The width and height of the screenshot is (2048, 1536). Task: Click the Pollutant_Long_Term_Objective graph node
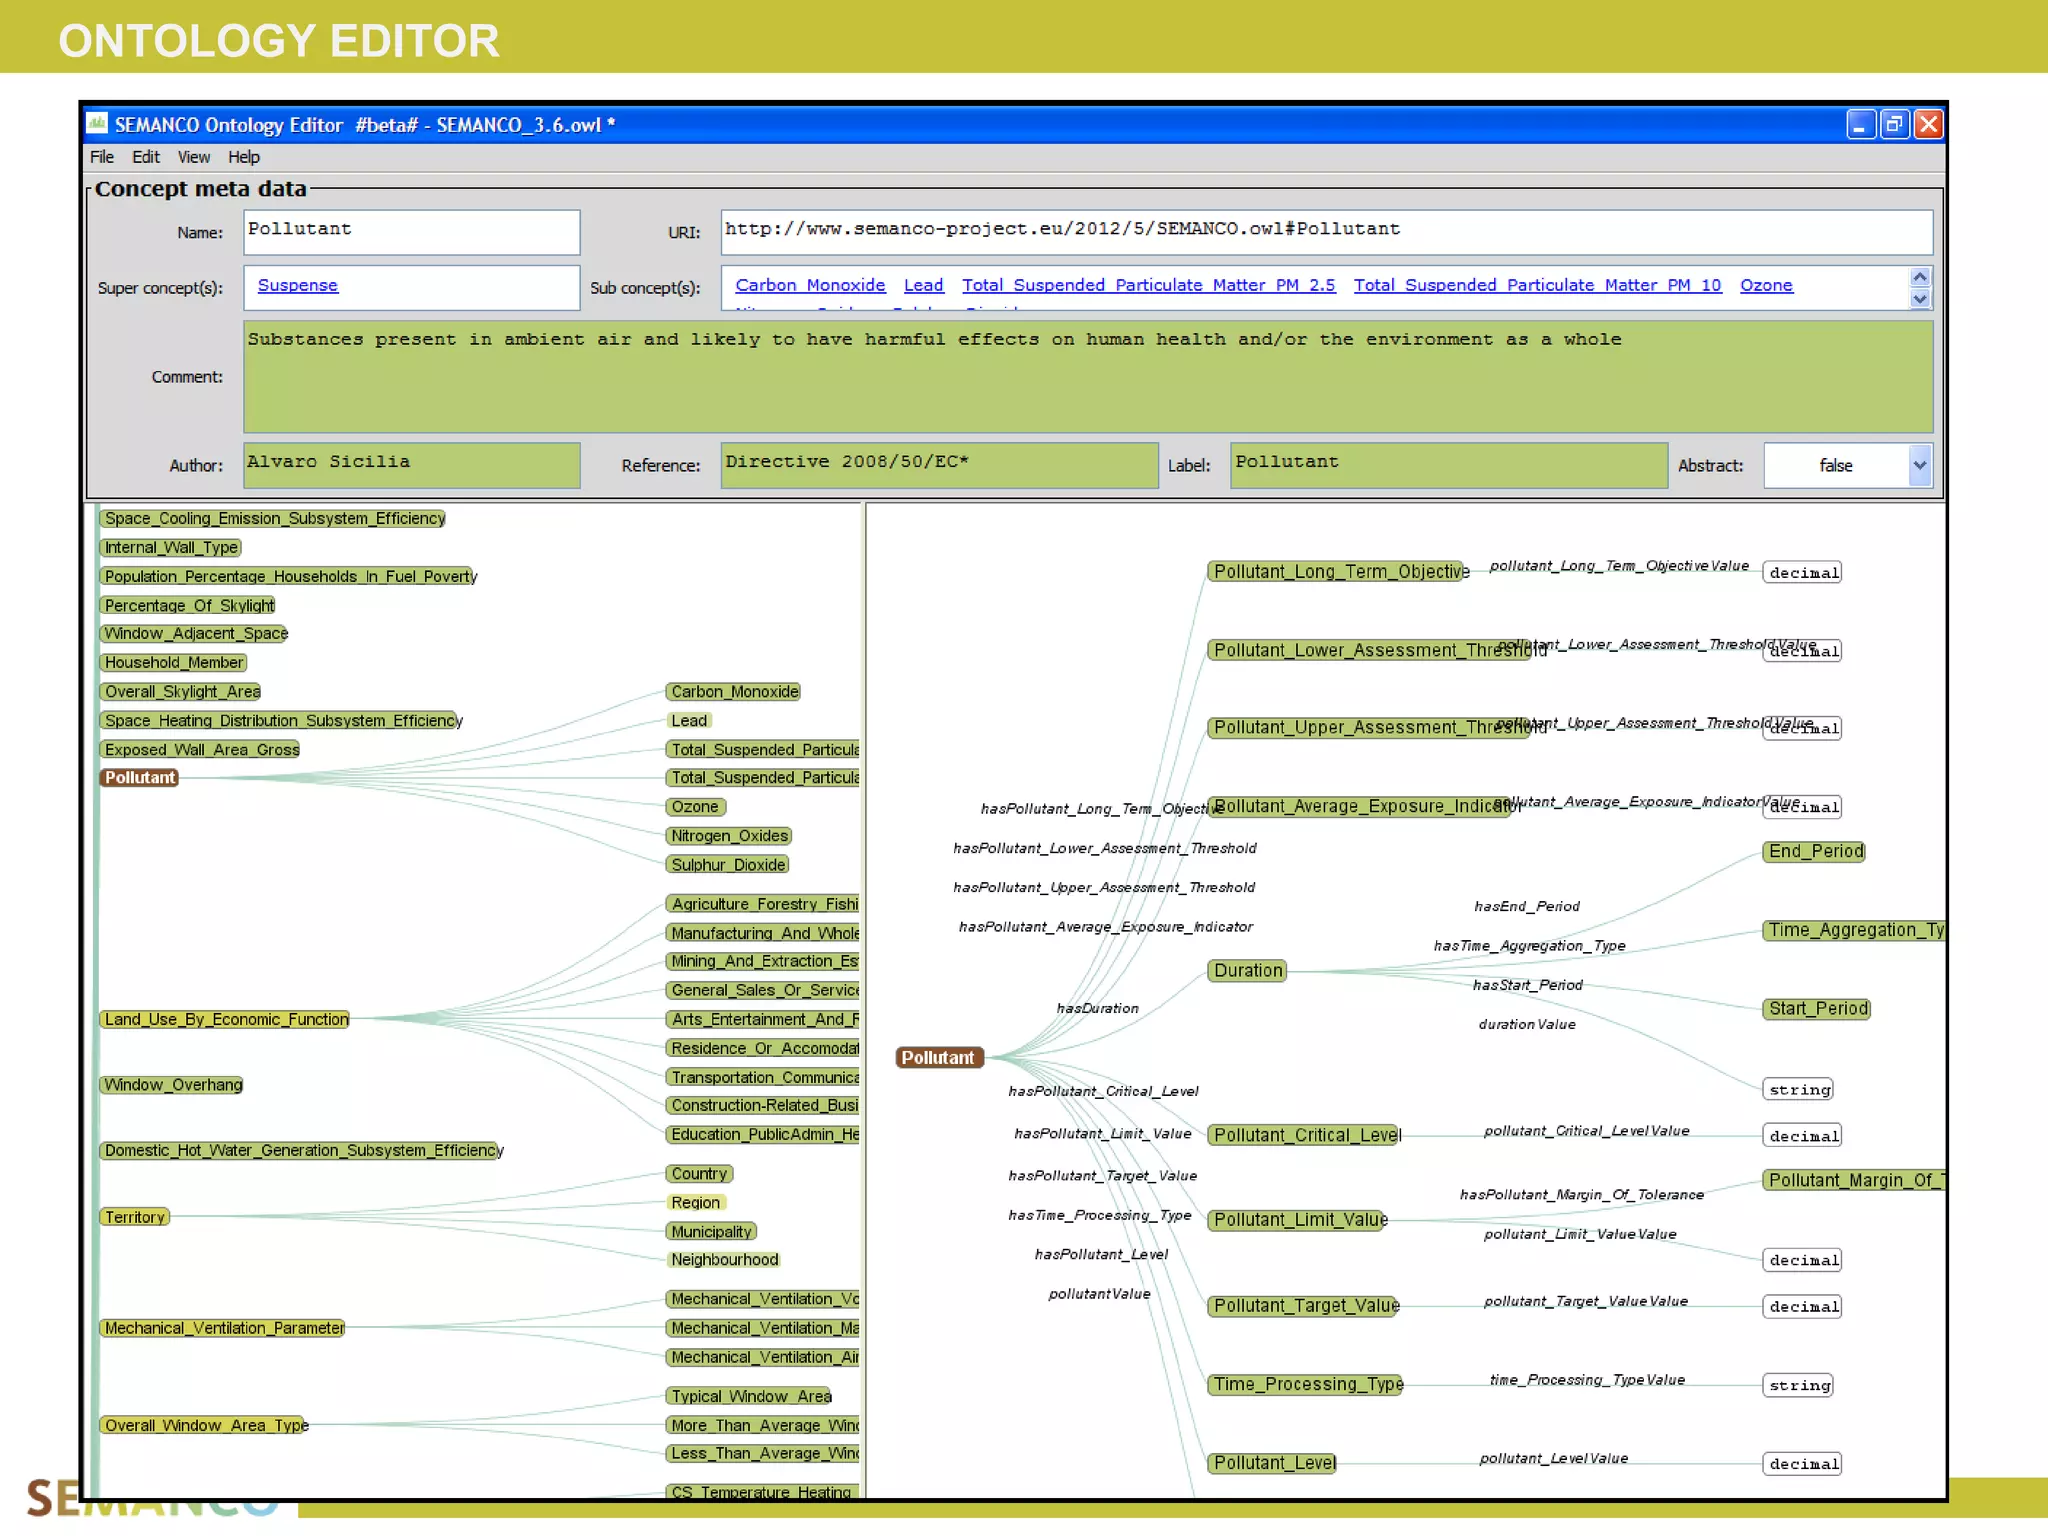pos(1338,571)
